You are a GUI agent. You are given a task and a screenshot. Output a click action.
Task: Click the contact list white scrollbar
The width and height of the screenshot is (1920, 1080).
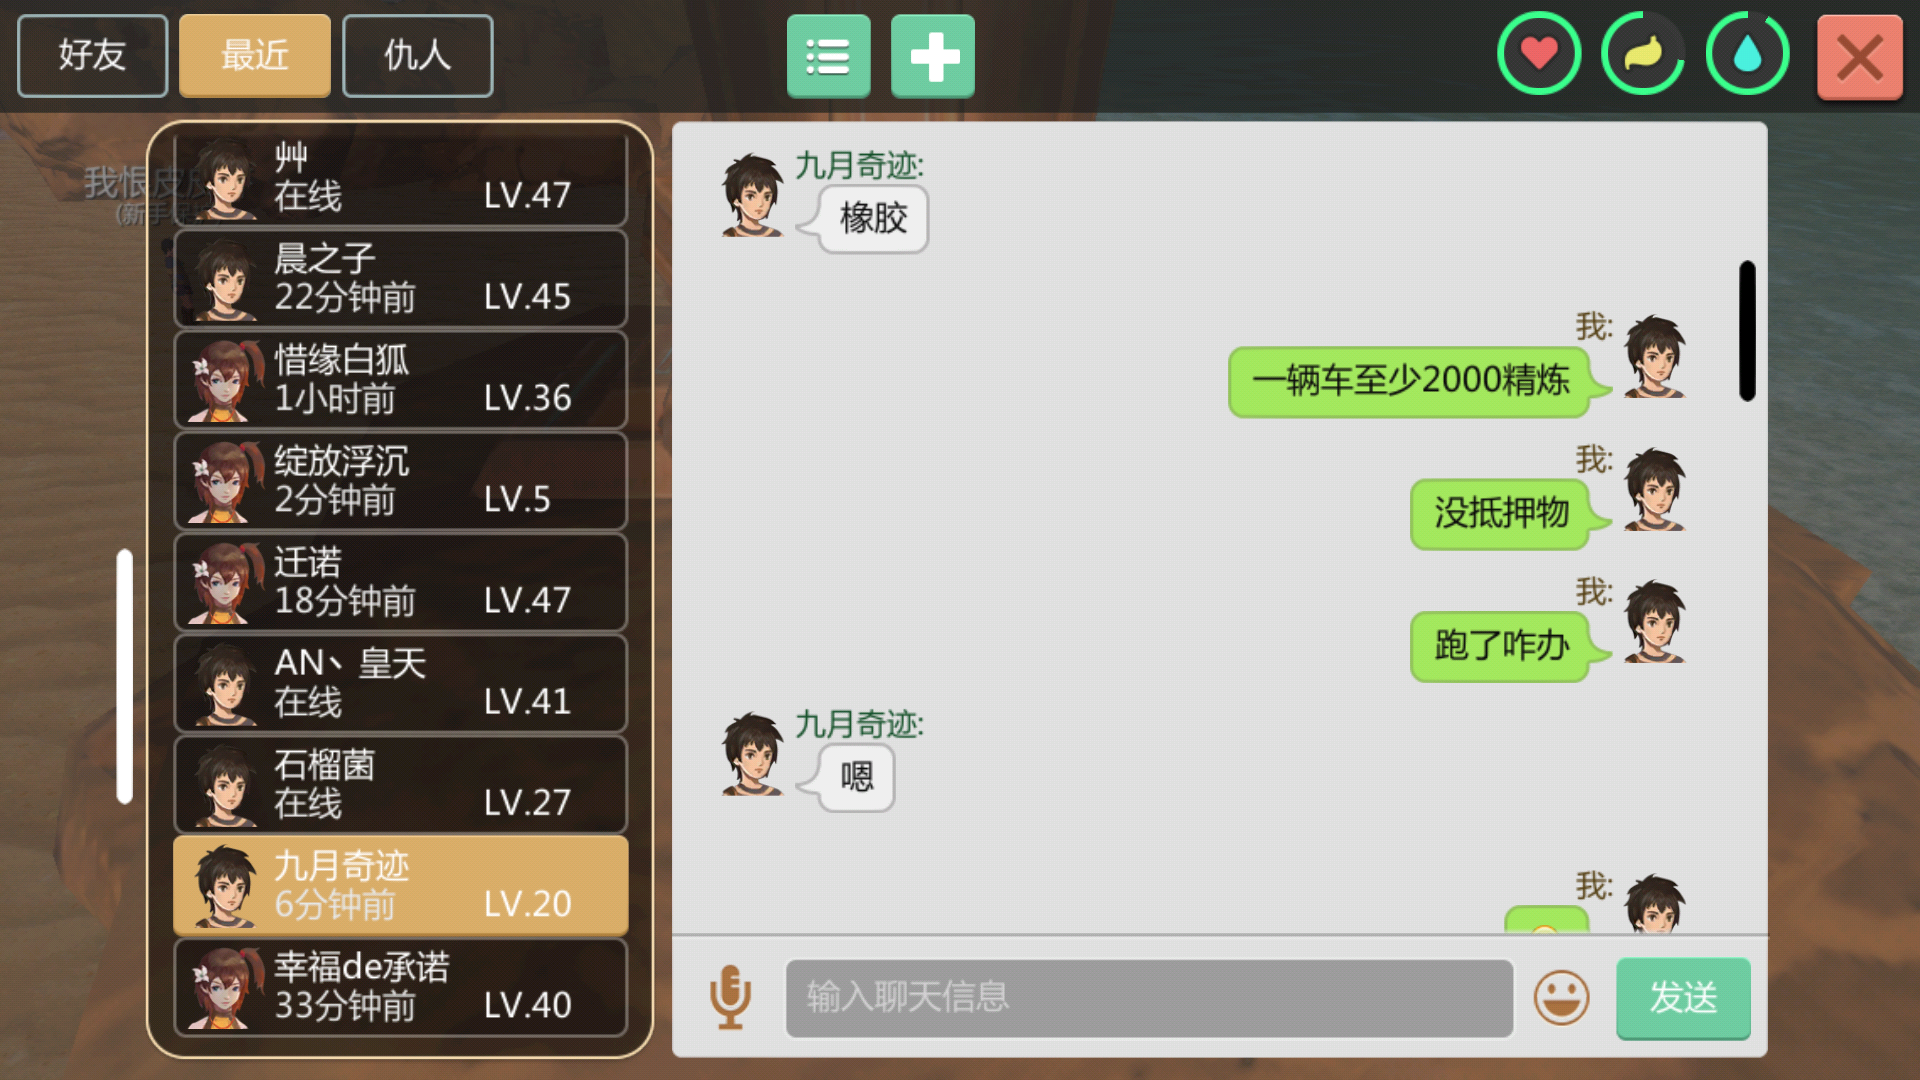point(124,676)
